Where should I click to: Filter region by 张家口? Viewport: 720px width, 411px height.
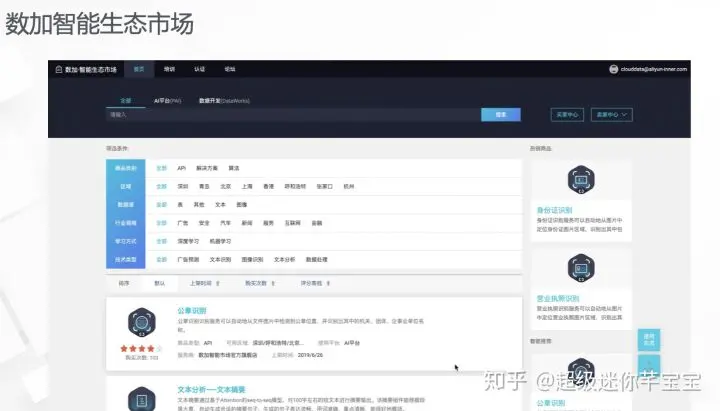click(x=324, y=186)
